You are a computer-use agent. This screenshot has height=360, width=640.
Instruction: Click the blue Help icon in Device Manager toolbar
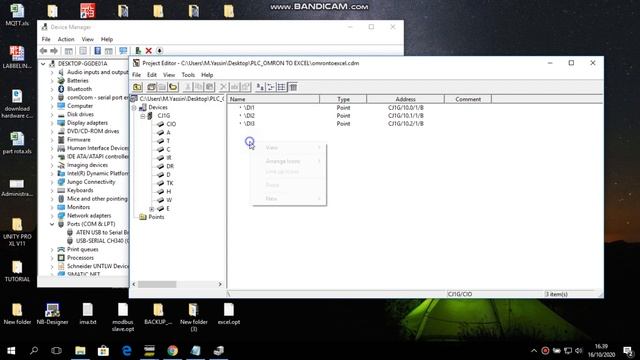(x=98, y=51)
